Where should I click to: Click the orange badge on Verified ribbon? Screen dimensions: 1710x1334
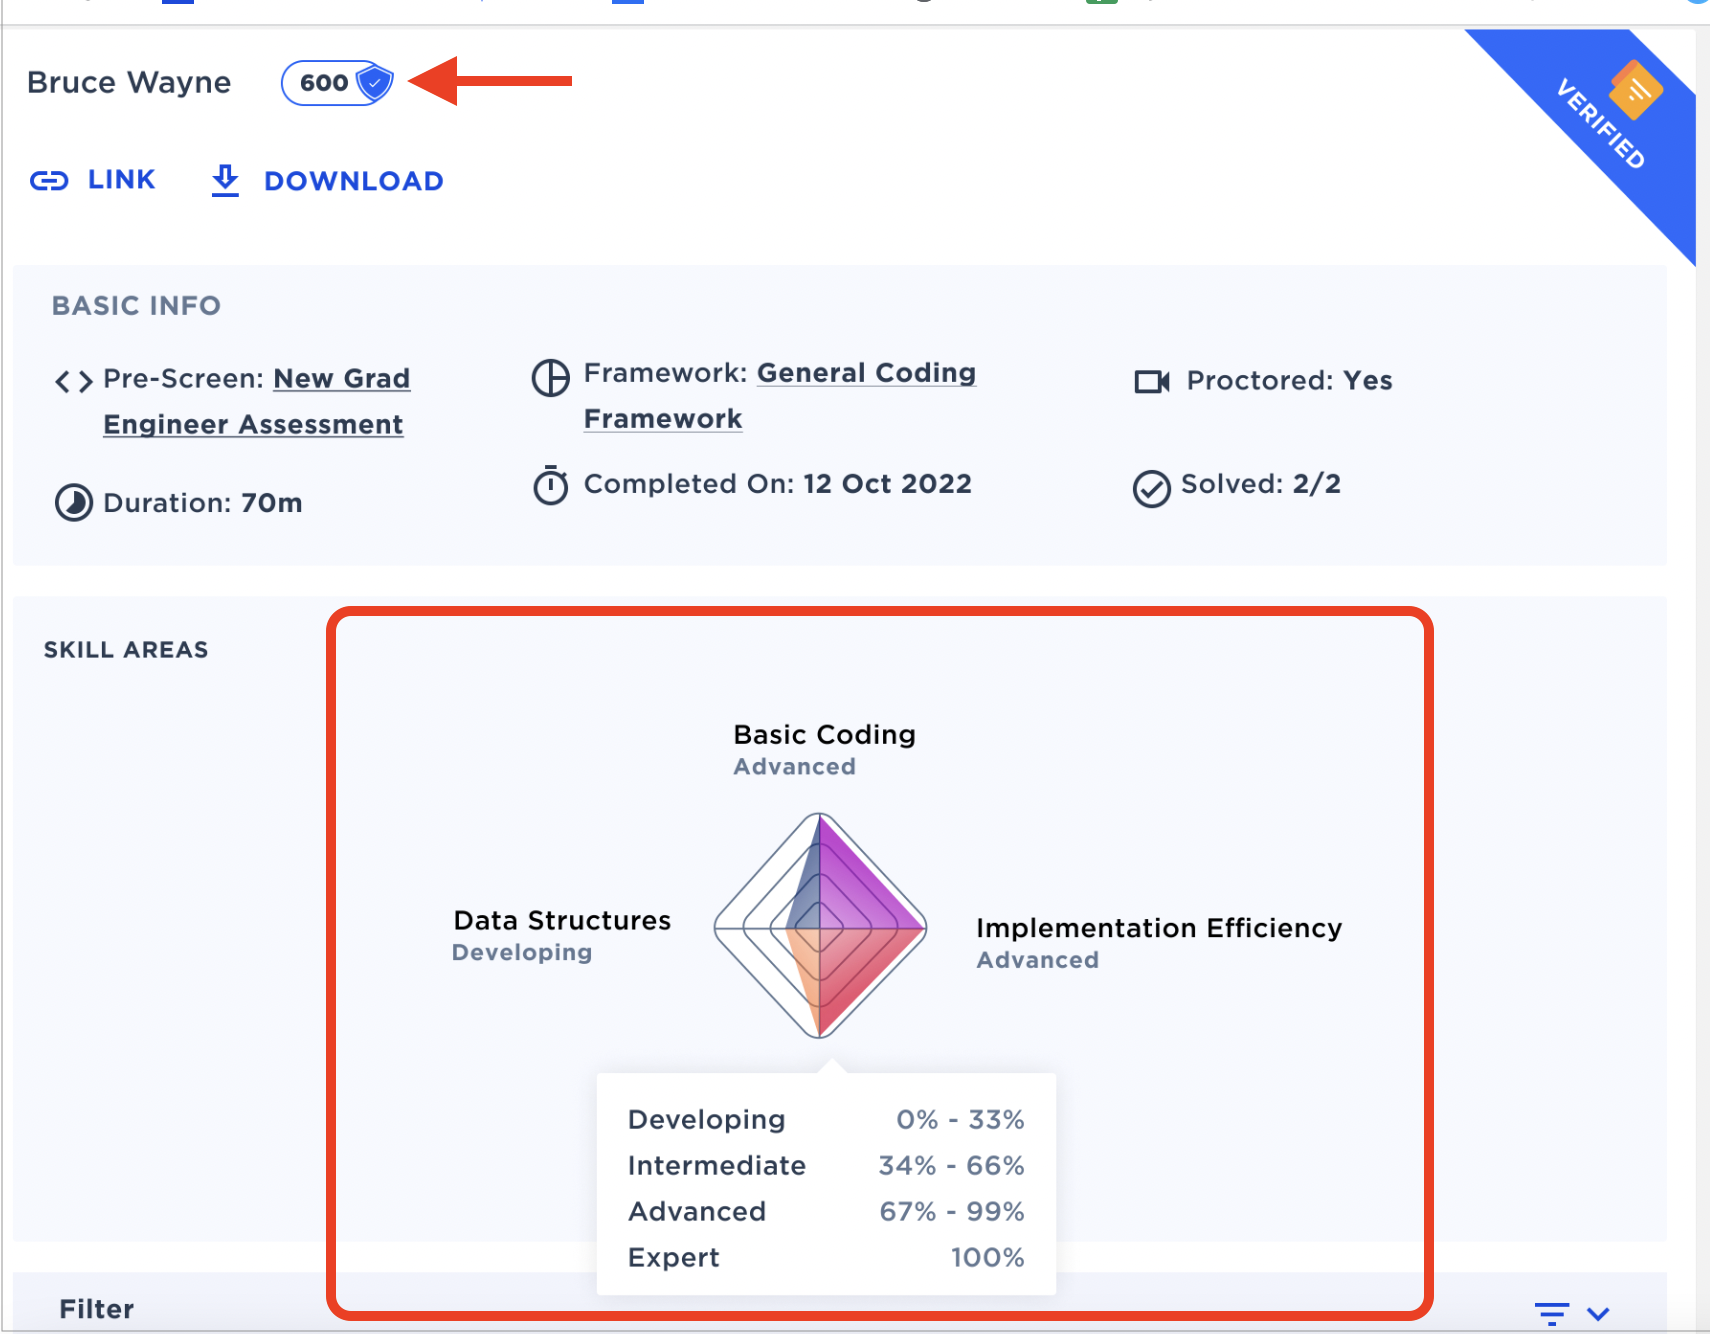tap(1635, 90)
